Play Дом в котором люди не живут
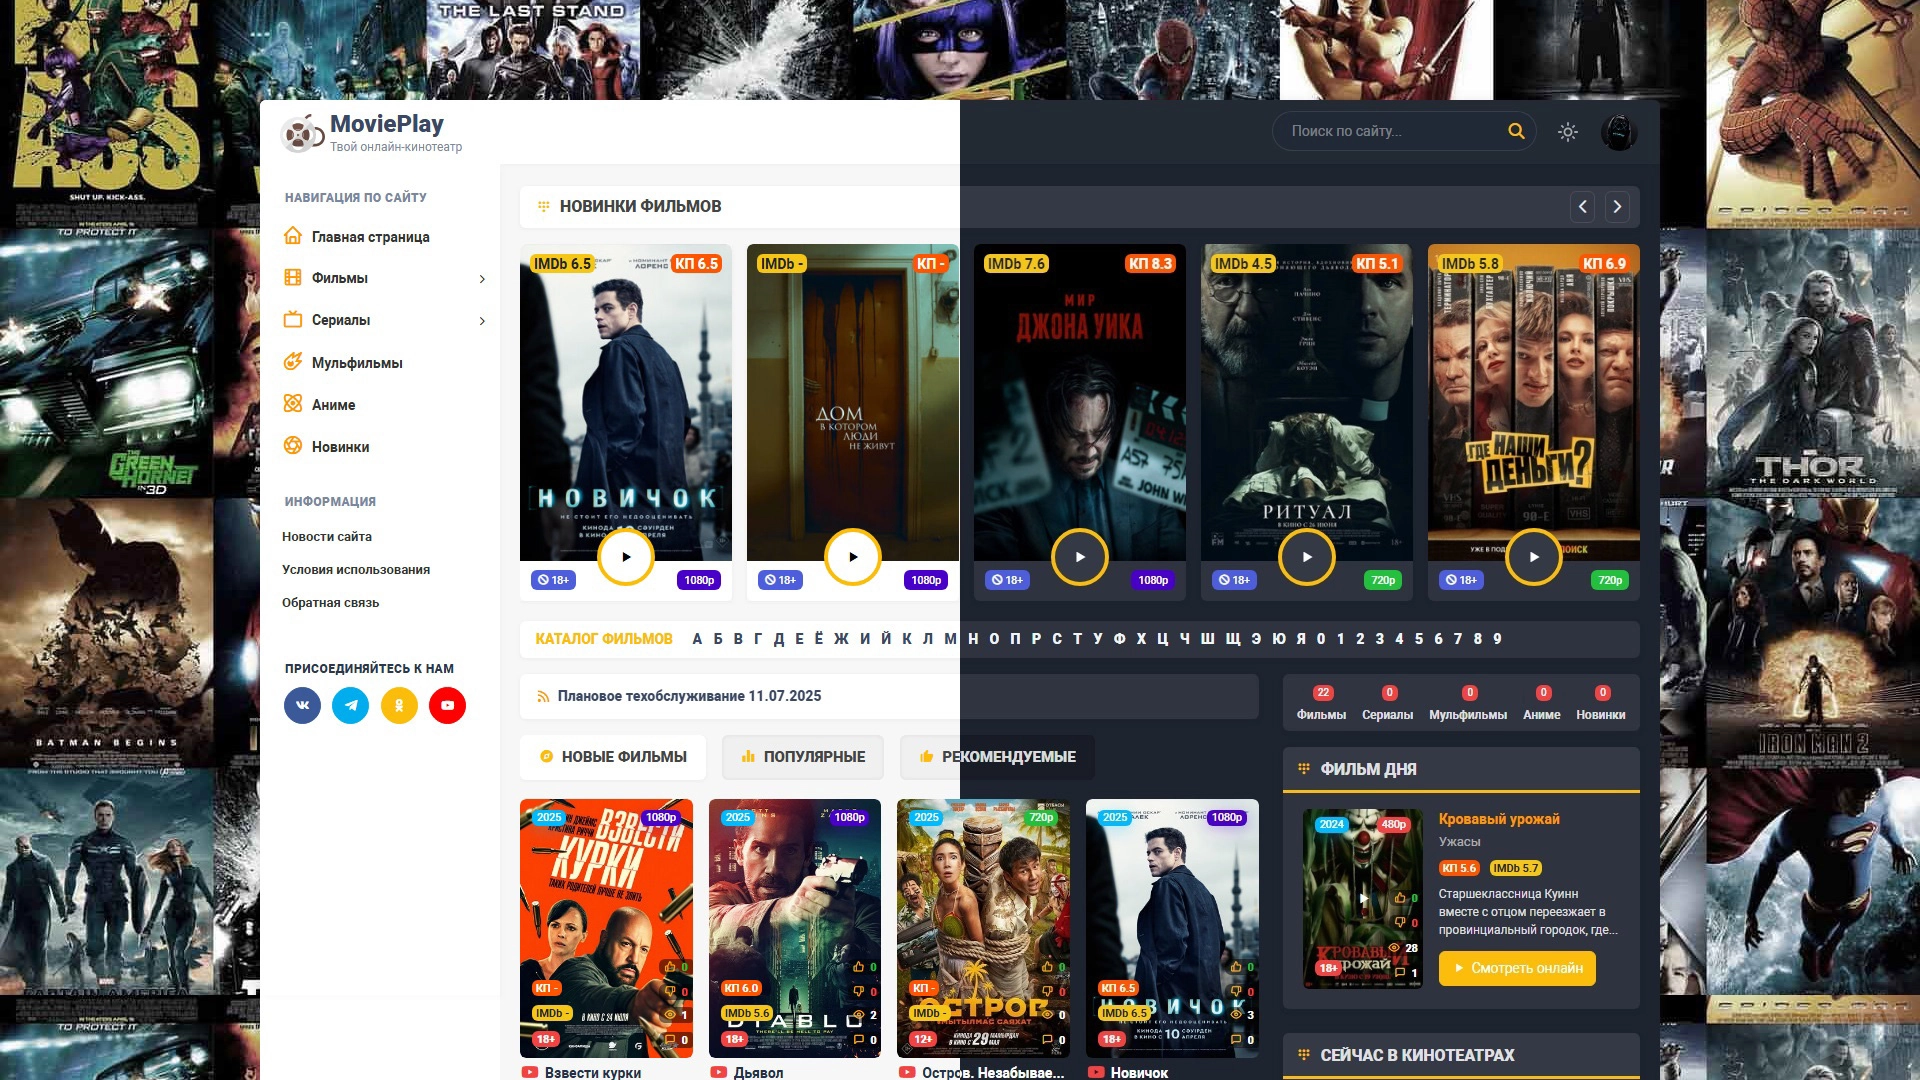1920x1080 pixels. tap(853, 557)
